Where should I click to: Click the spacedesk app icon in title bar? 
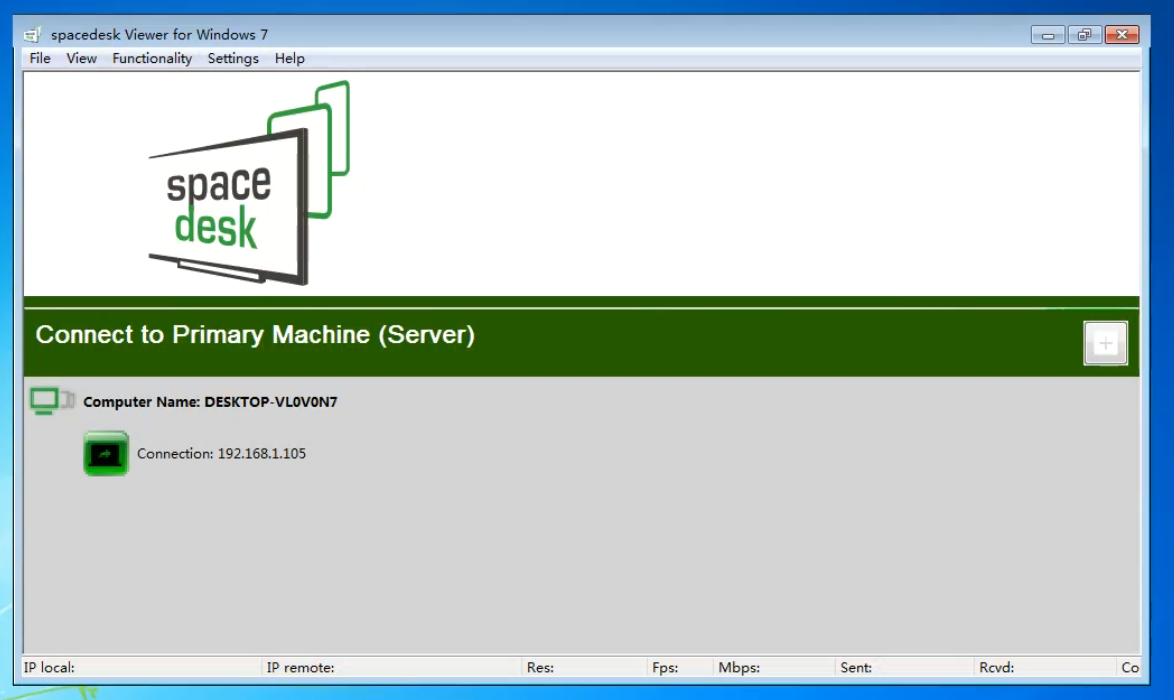pos(33,35)
